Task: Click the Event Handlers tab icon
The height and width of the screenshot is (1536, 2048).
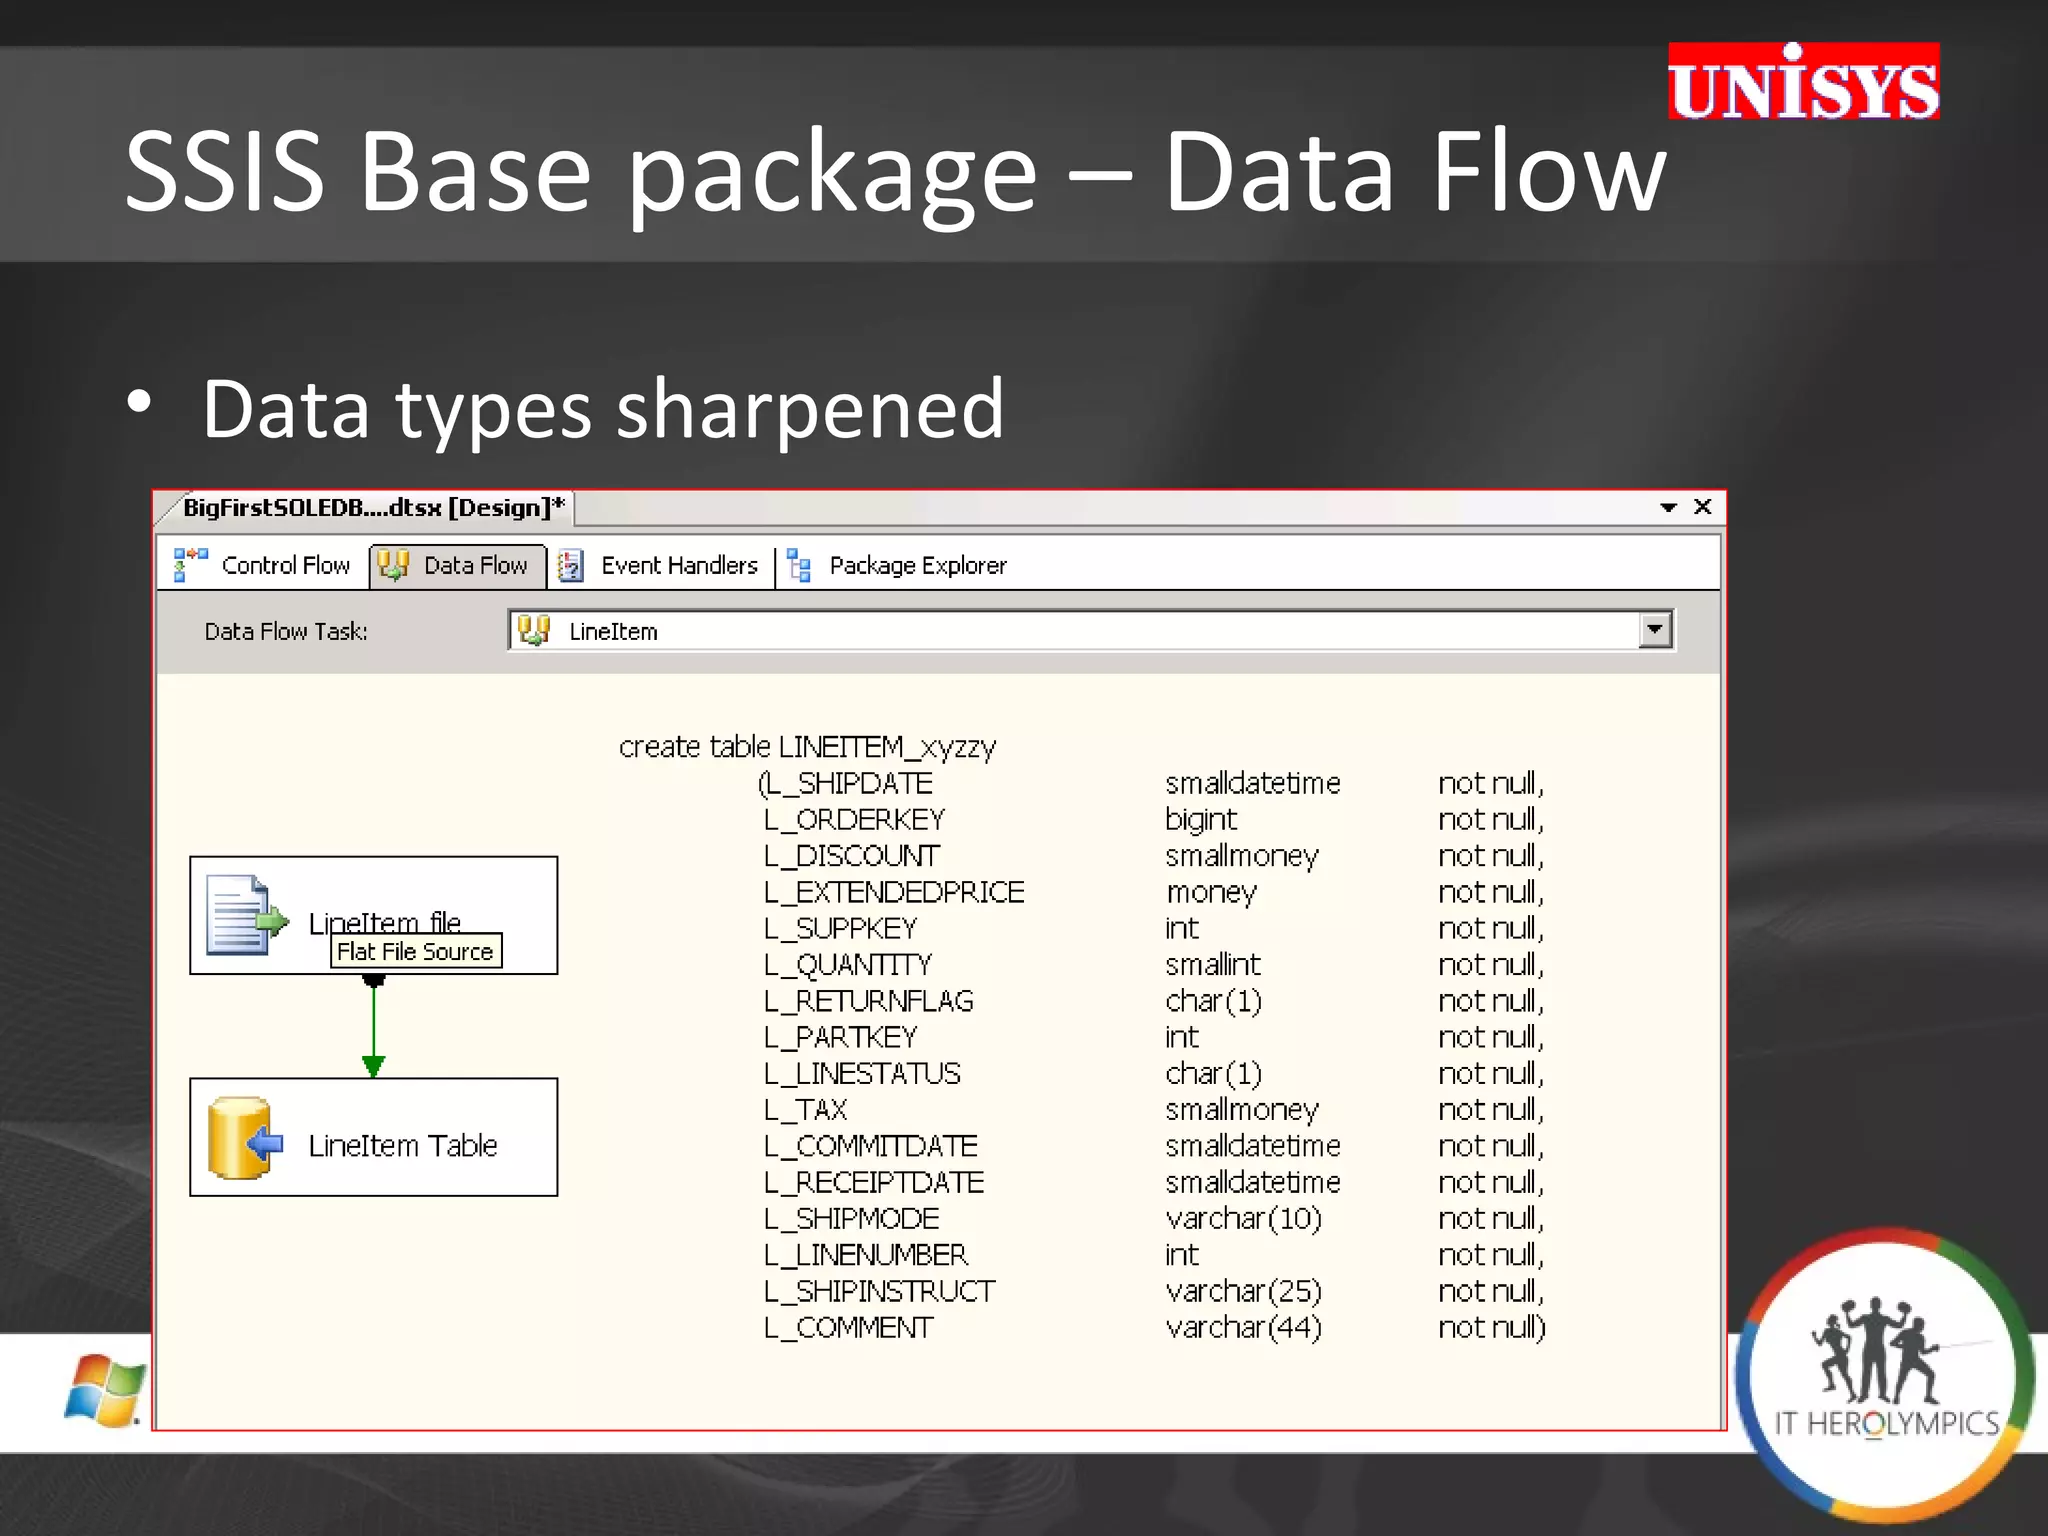Action: (570, 565)
